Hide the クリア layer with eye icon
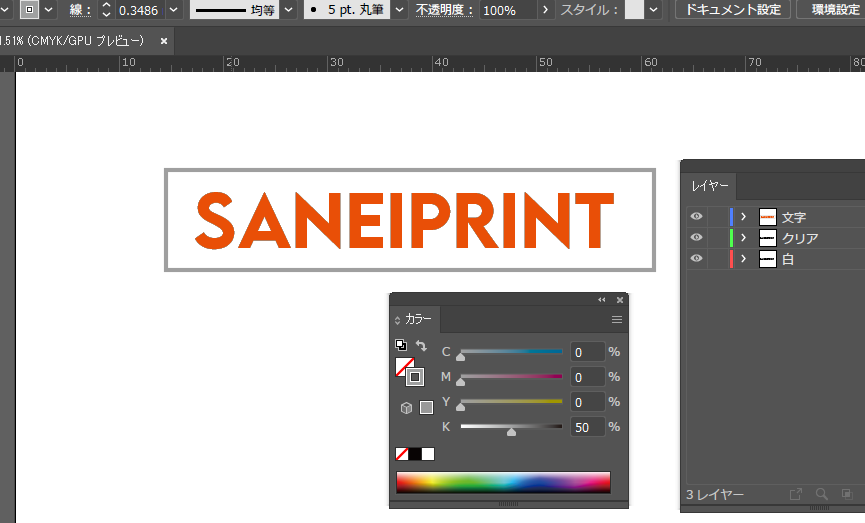 [696, 237]
